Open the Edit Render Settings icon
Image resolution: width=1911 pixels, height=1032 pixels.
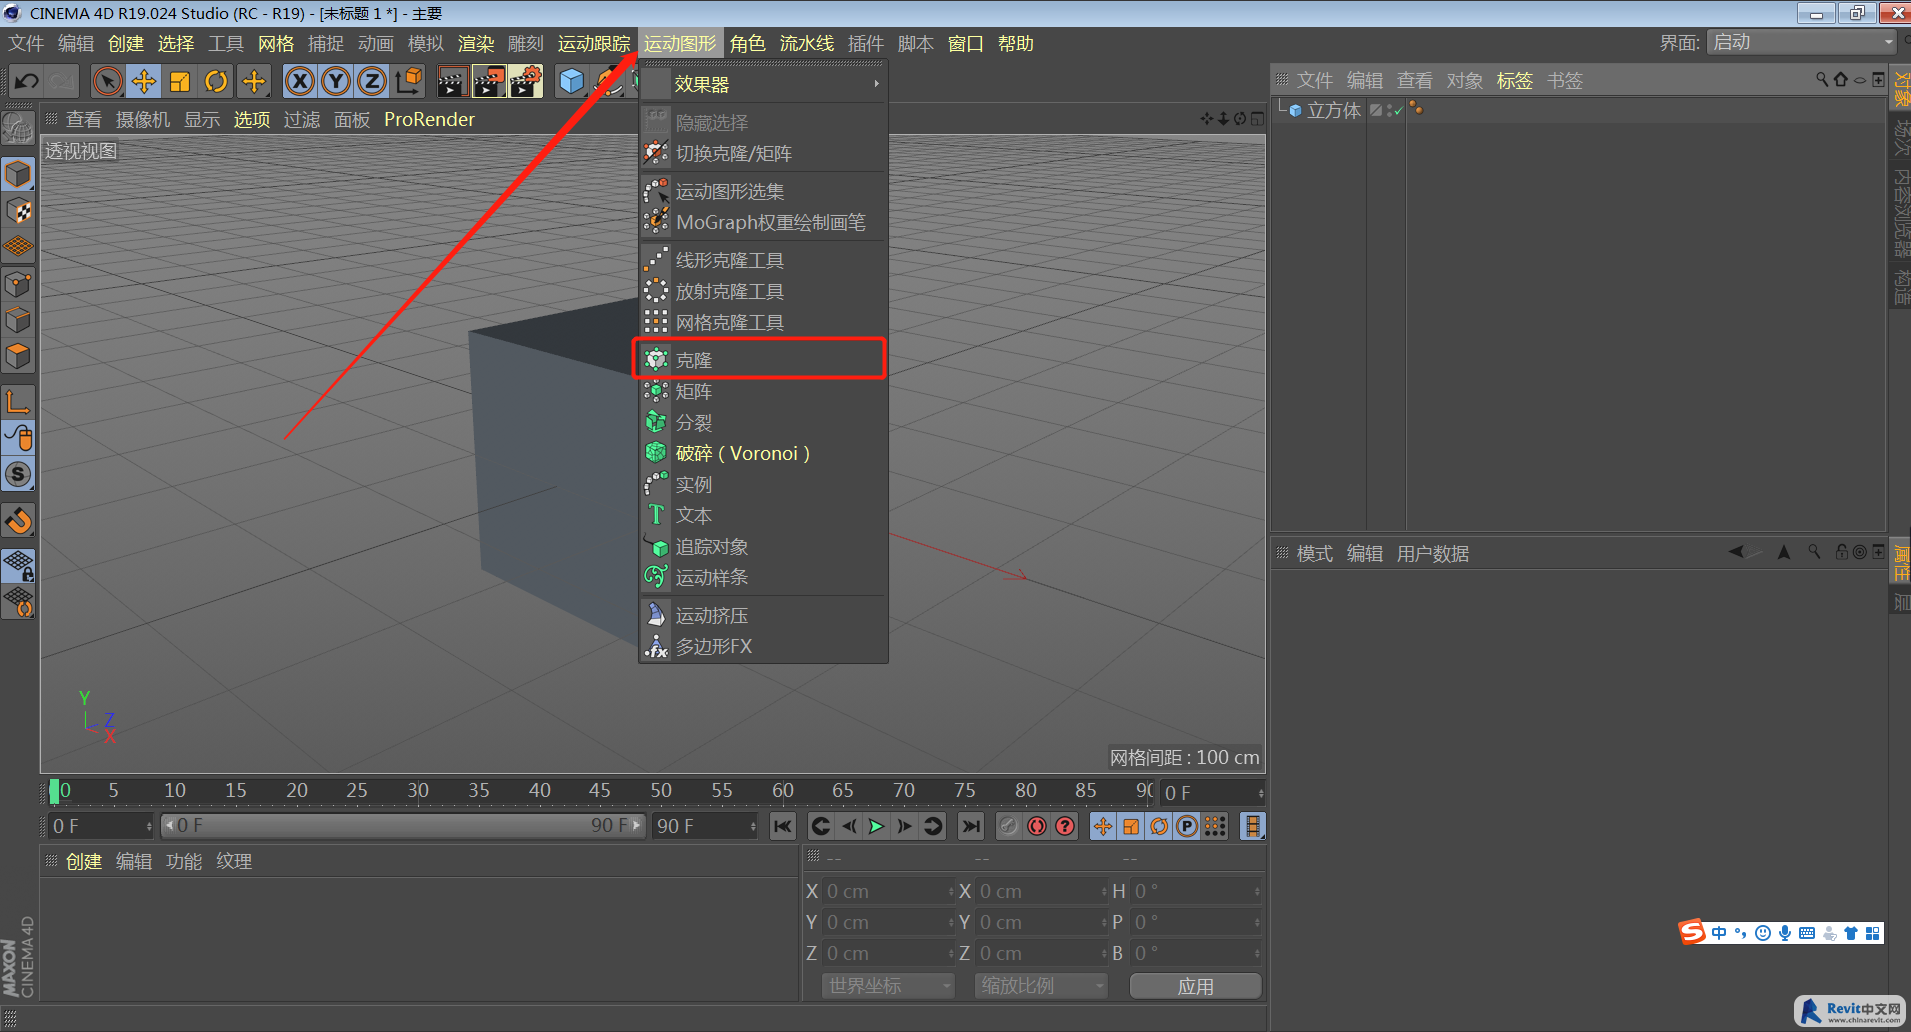525,81
